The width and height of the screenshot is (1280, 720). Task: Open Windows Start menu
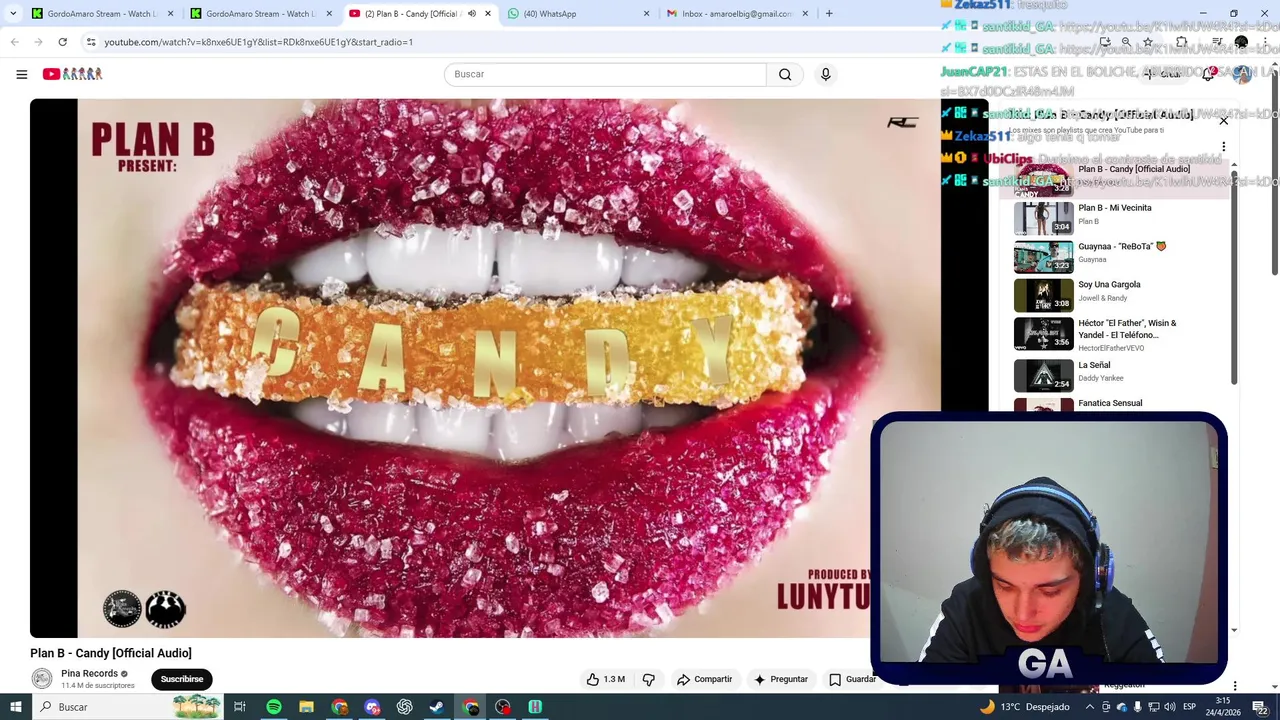(x=15, y=707)
